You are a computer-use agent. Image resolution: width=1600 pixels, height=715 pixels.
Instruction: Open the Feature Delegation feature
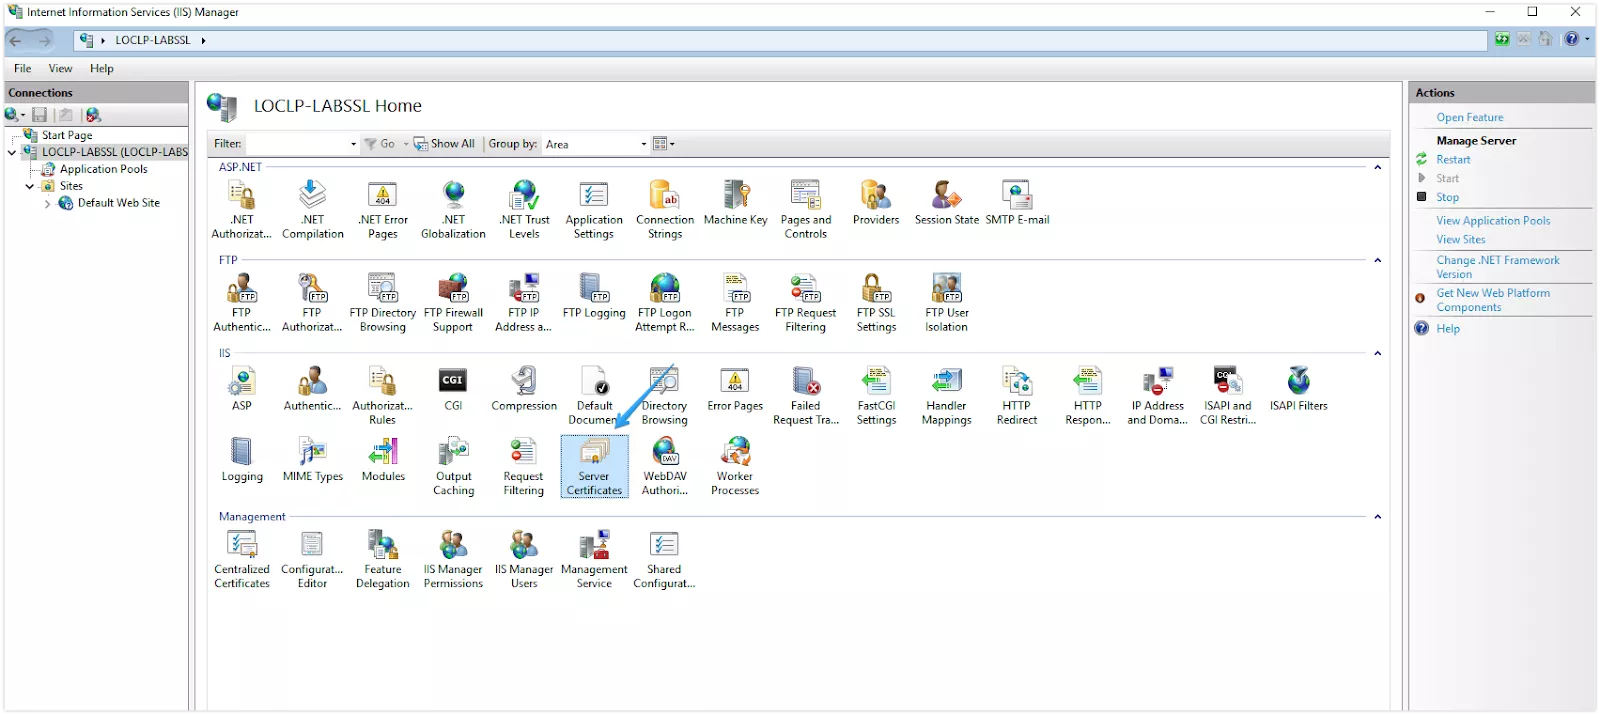(383, 560)
